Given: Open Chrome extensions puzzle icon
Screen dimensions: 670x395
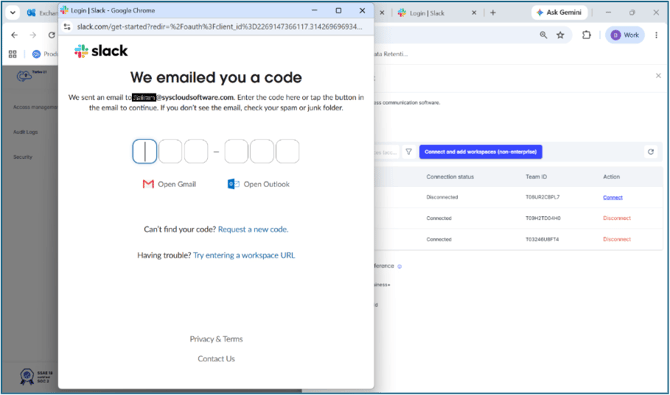Looking at the screenshot, I should click(x=586, y=35).
